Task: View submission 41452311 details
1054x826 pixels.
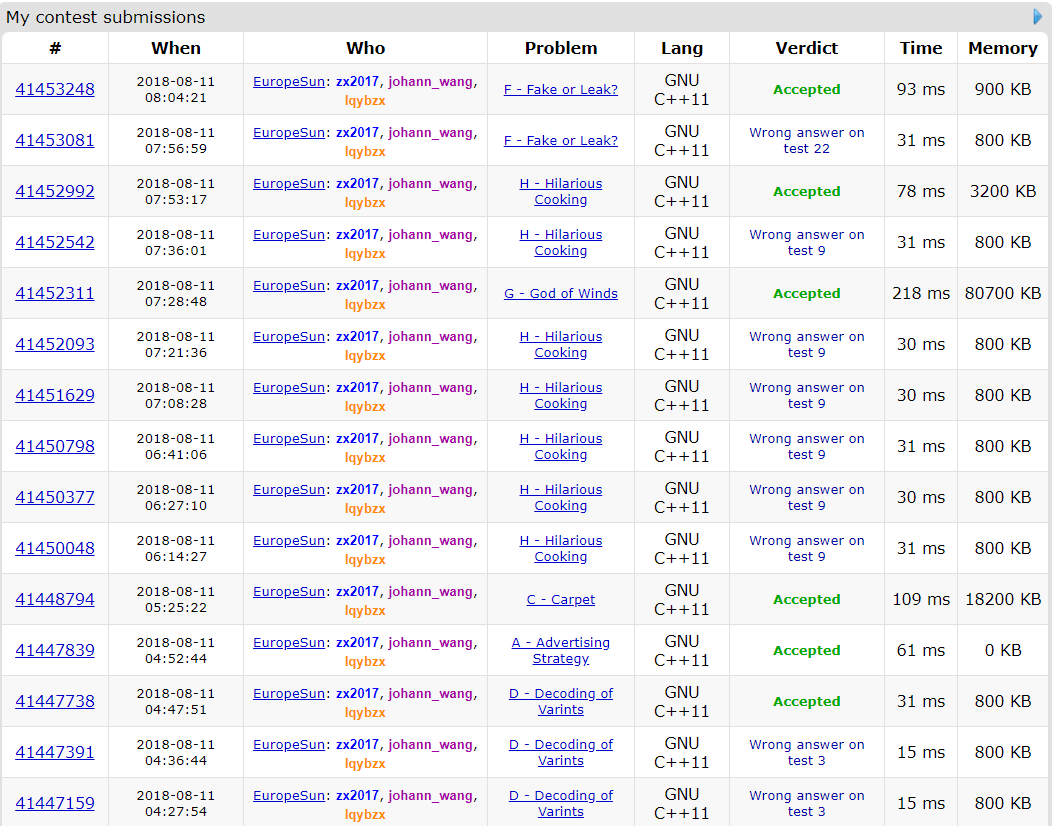Action: click(x=55, y=293)
